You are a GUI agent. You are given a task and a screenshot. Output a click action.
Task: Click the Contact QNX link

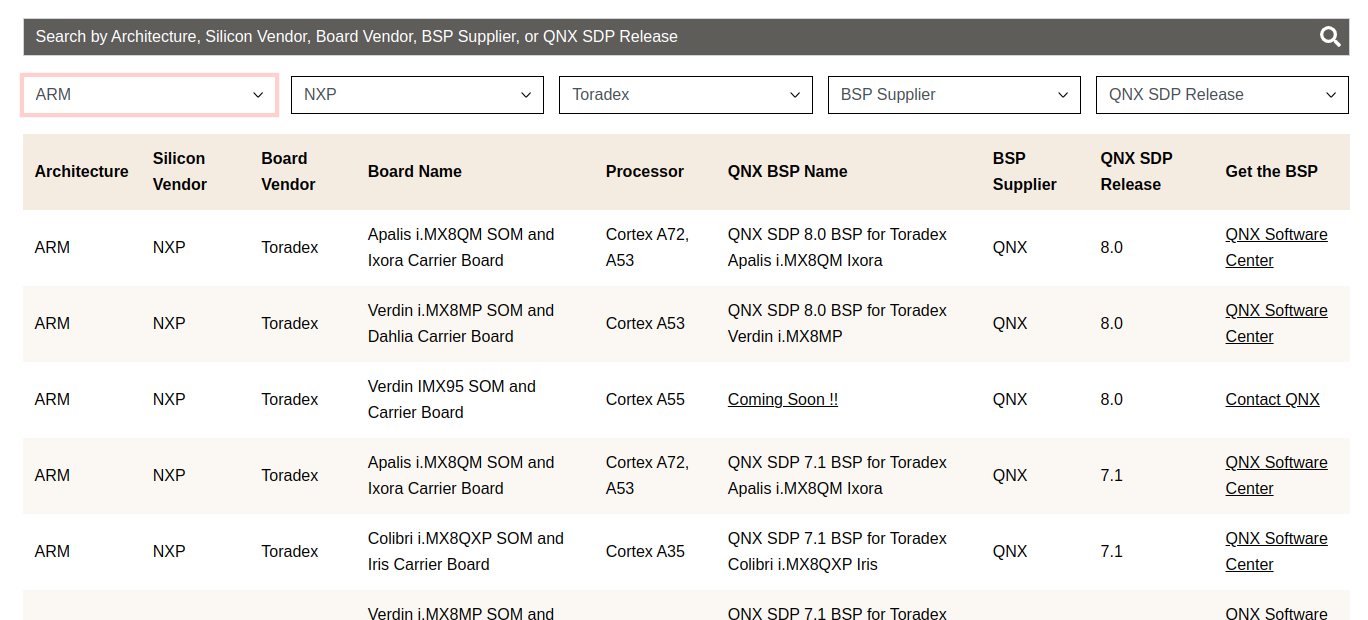(1272, 399)
